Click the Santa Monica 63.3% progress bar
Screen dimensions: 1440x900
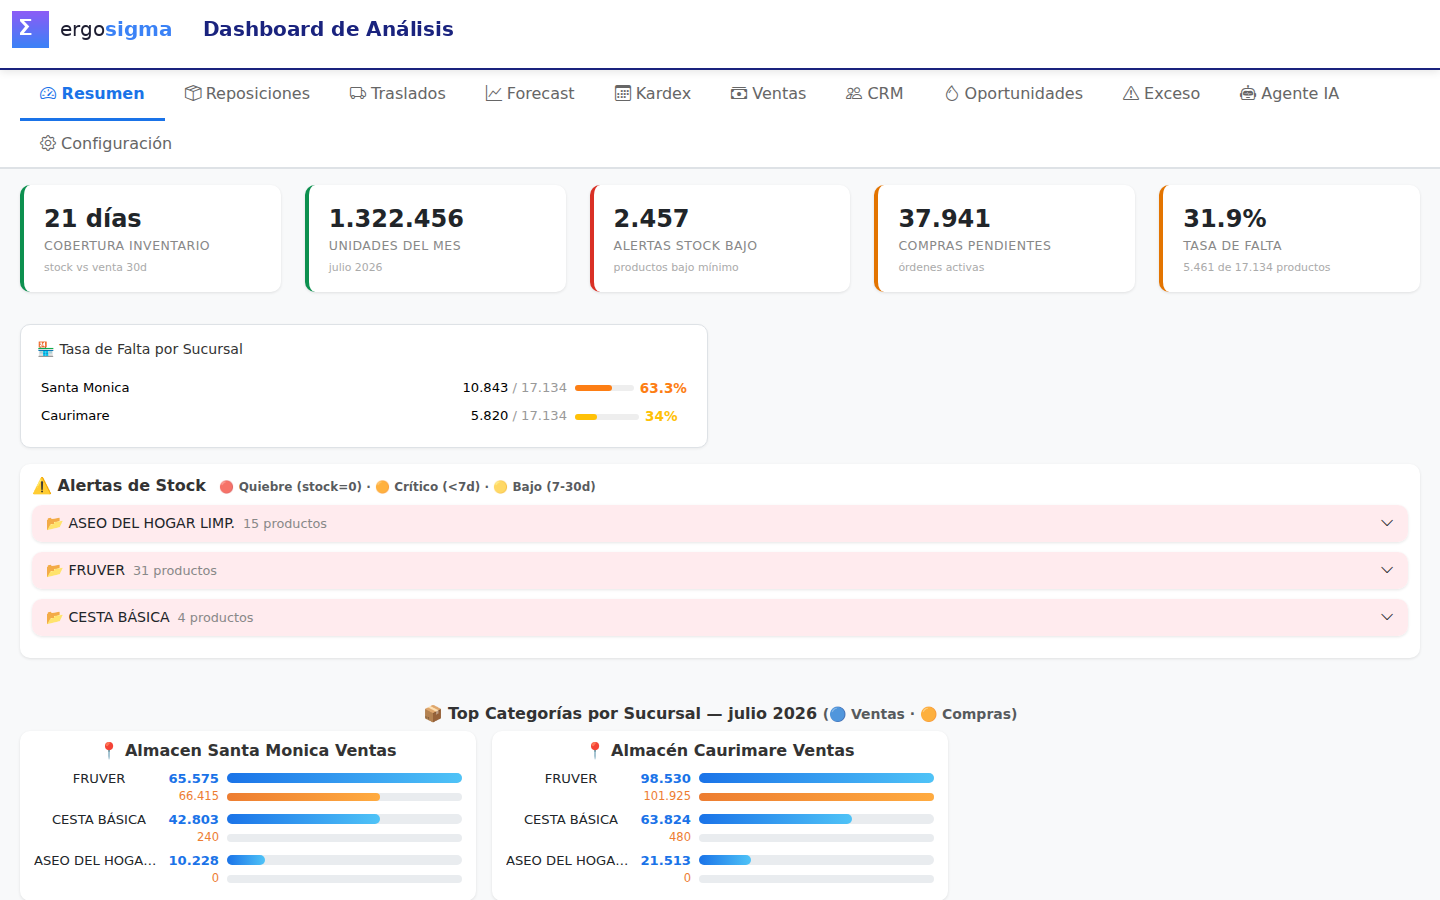coord(604,388)
